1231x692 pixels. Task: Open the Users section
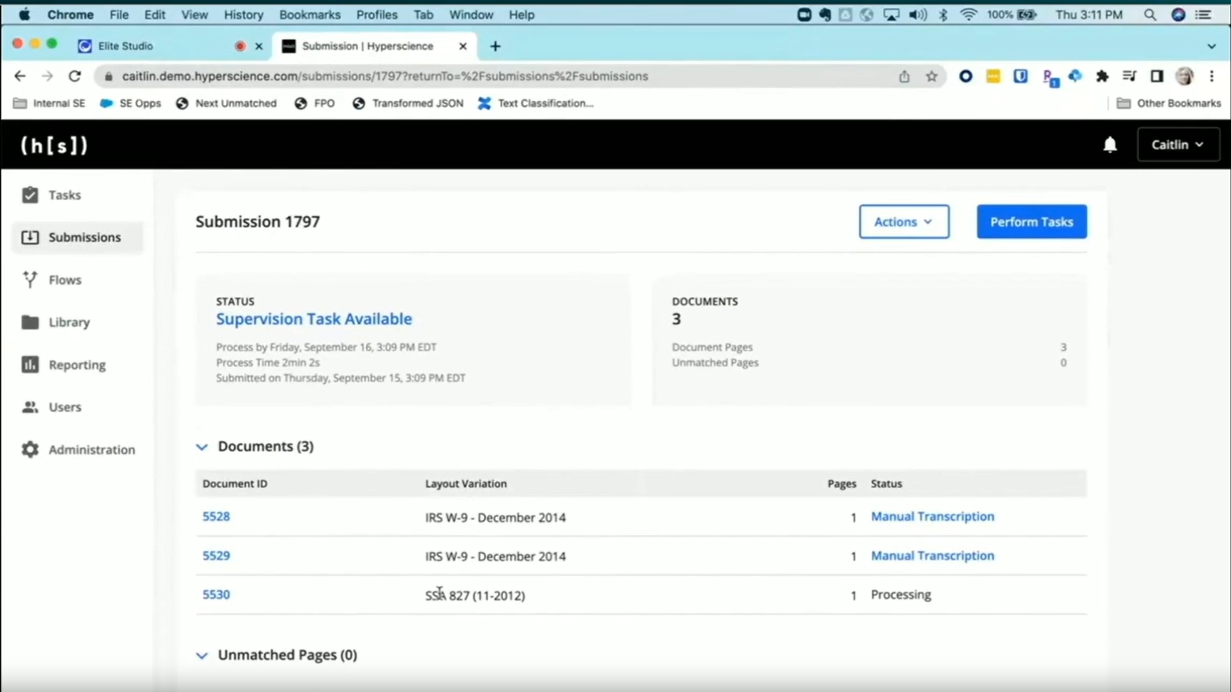(64, 407)
